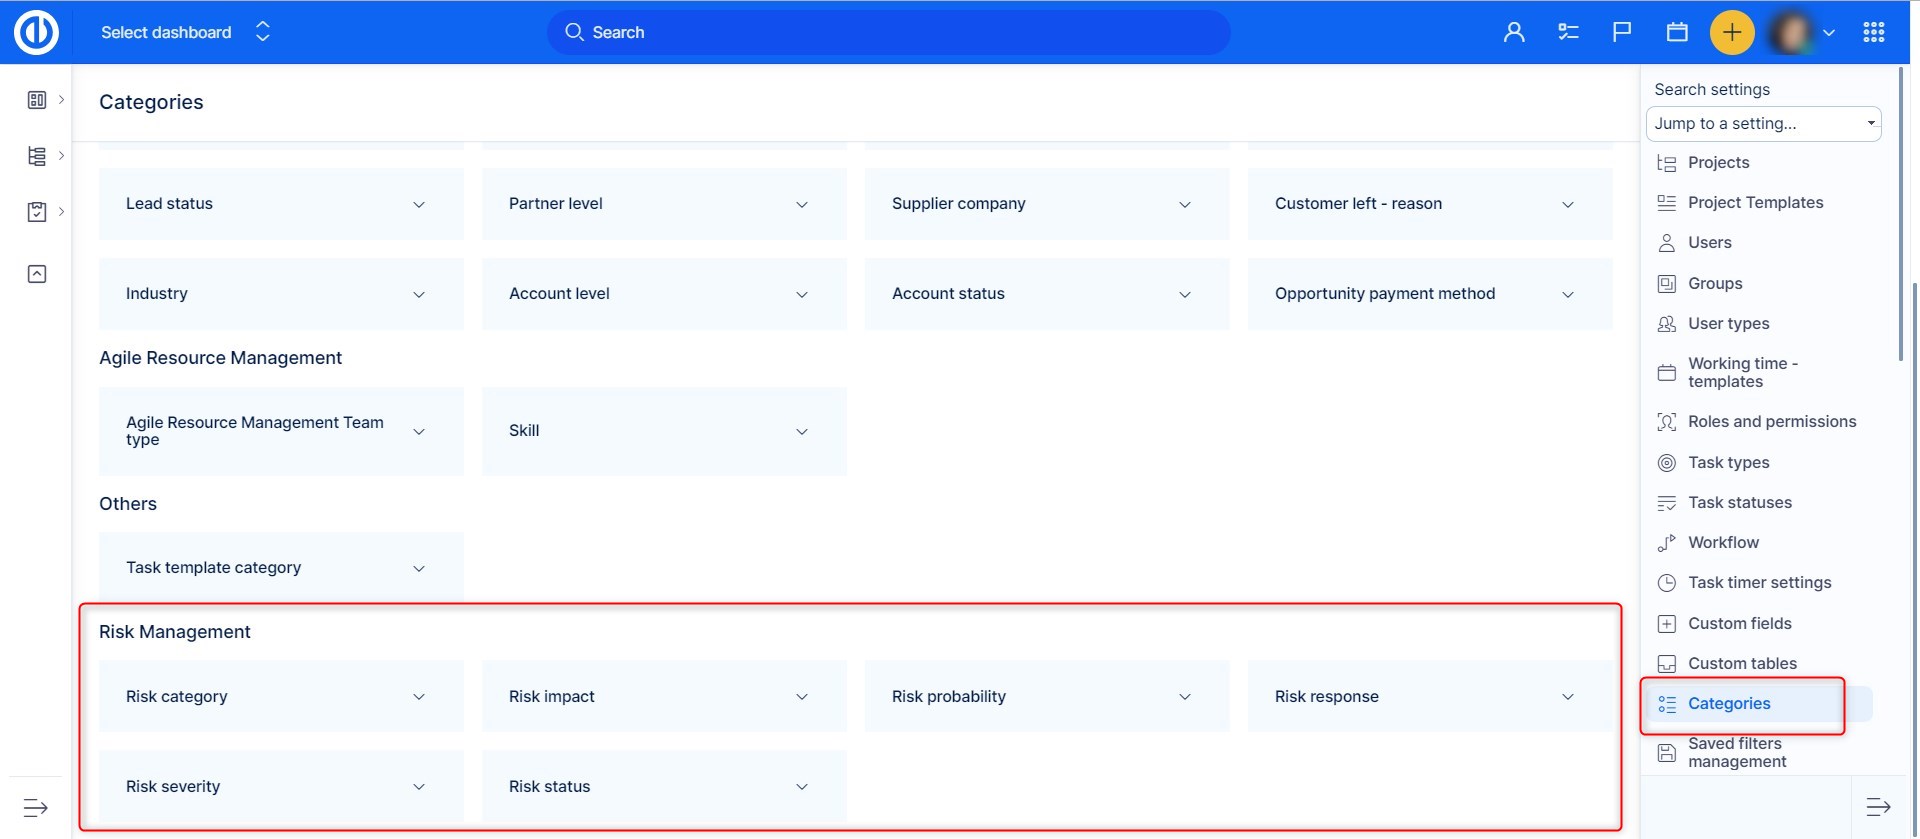Collapse the right settings sidebar arrow

(1878, 807)
